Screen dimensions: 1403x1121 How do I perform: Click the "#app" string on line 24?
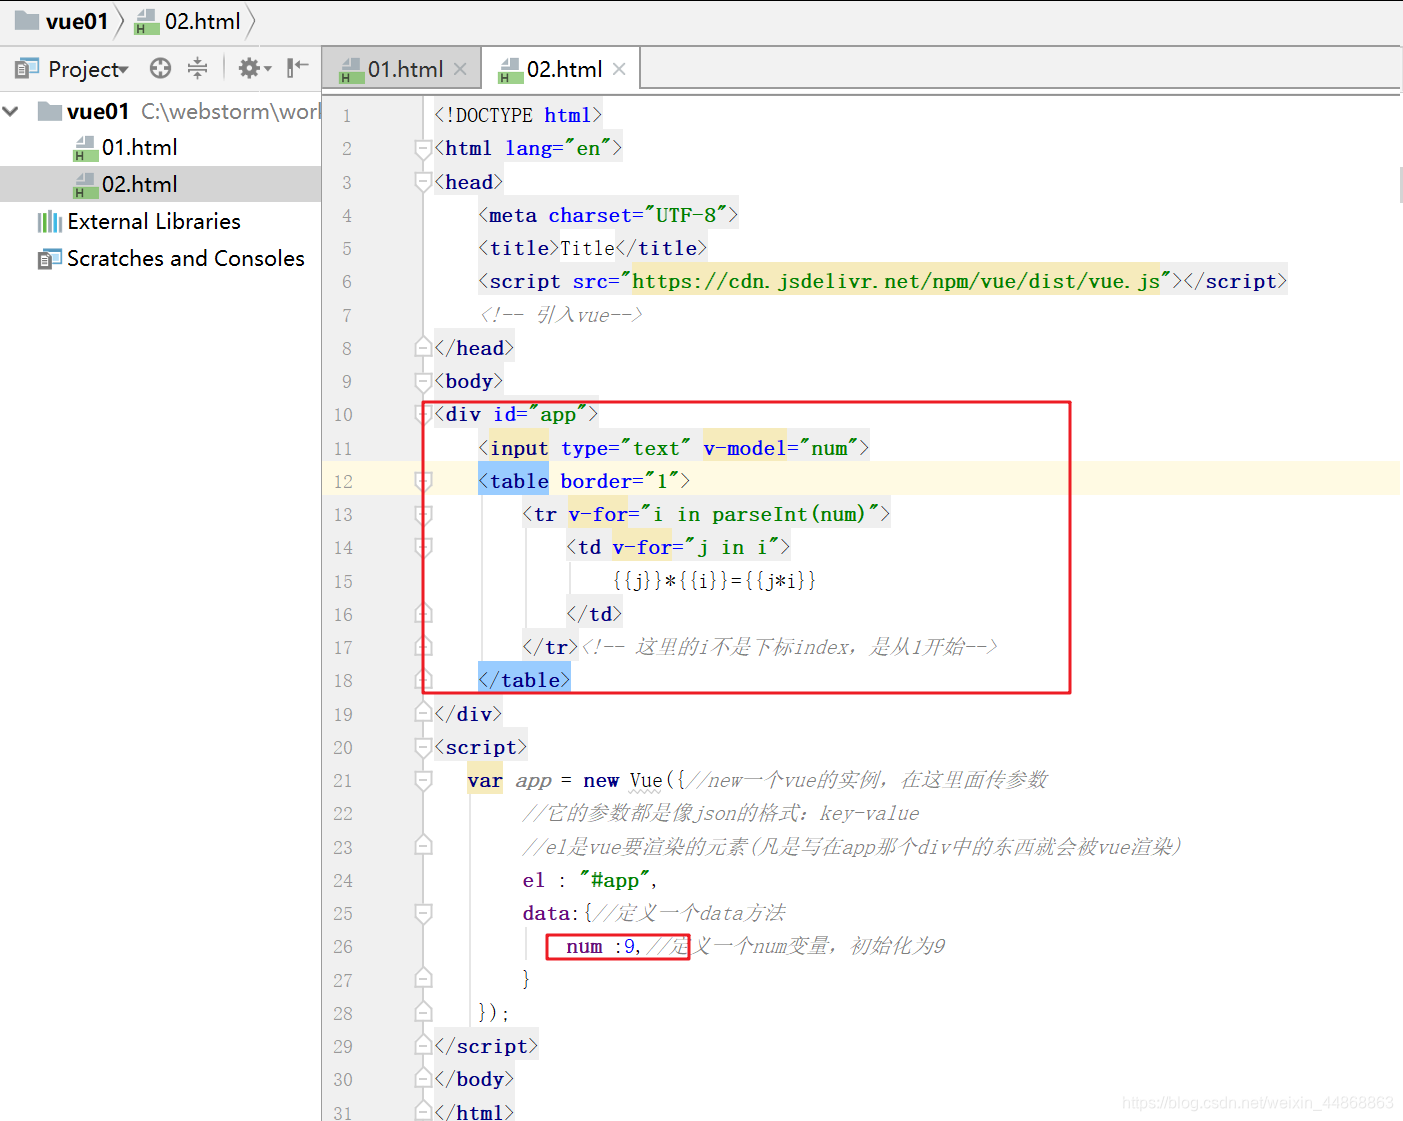click(x=614, y=880)
